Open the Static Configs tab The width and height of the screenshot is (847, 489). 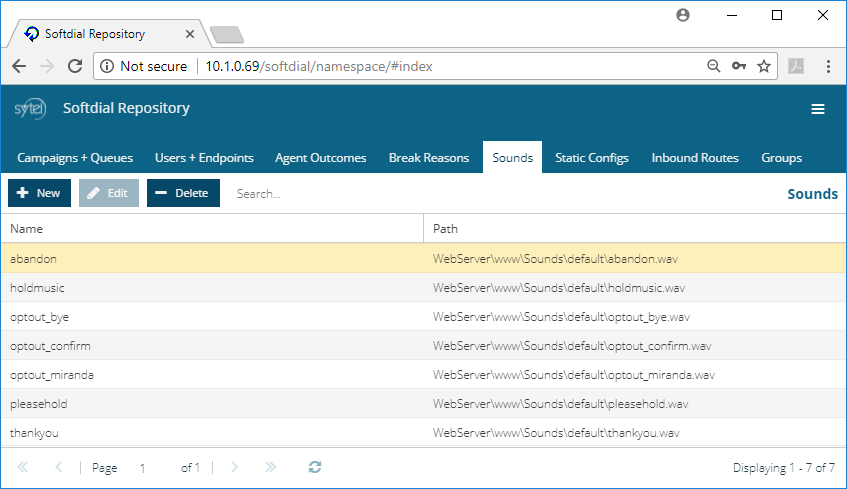pos(592,158)
